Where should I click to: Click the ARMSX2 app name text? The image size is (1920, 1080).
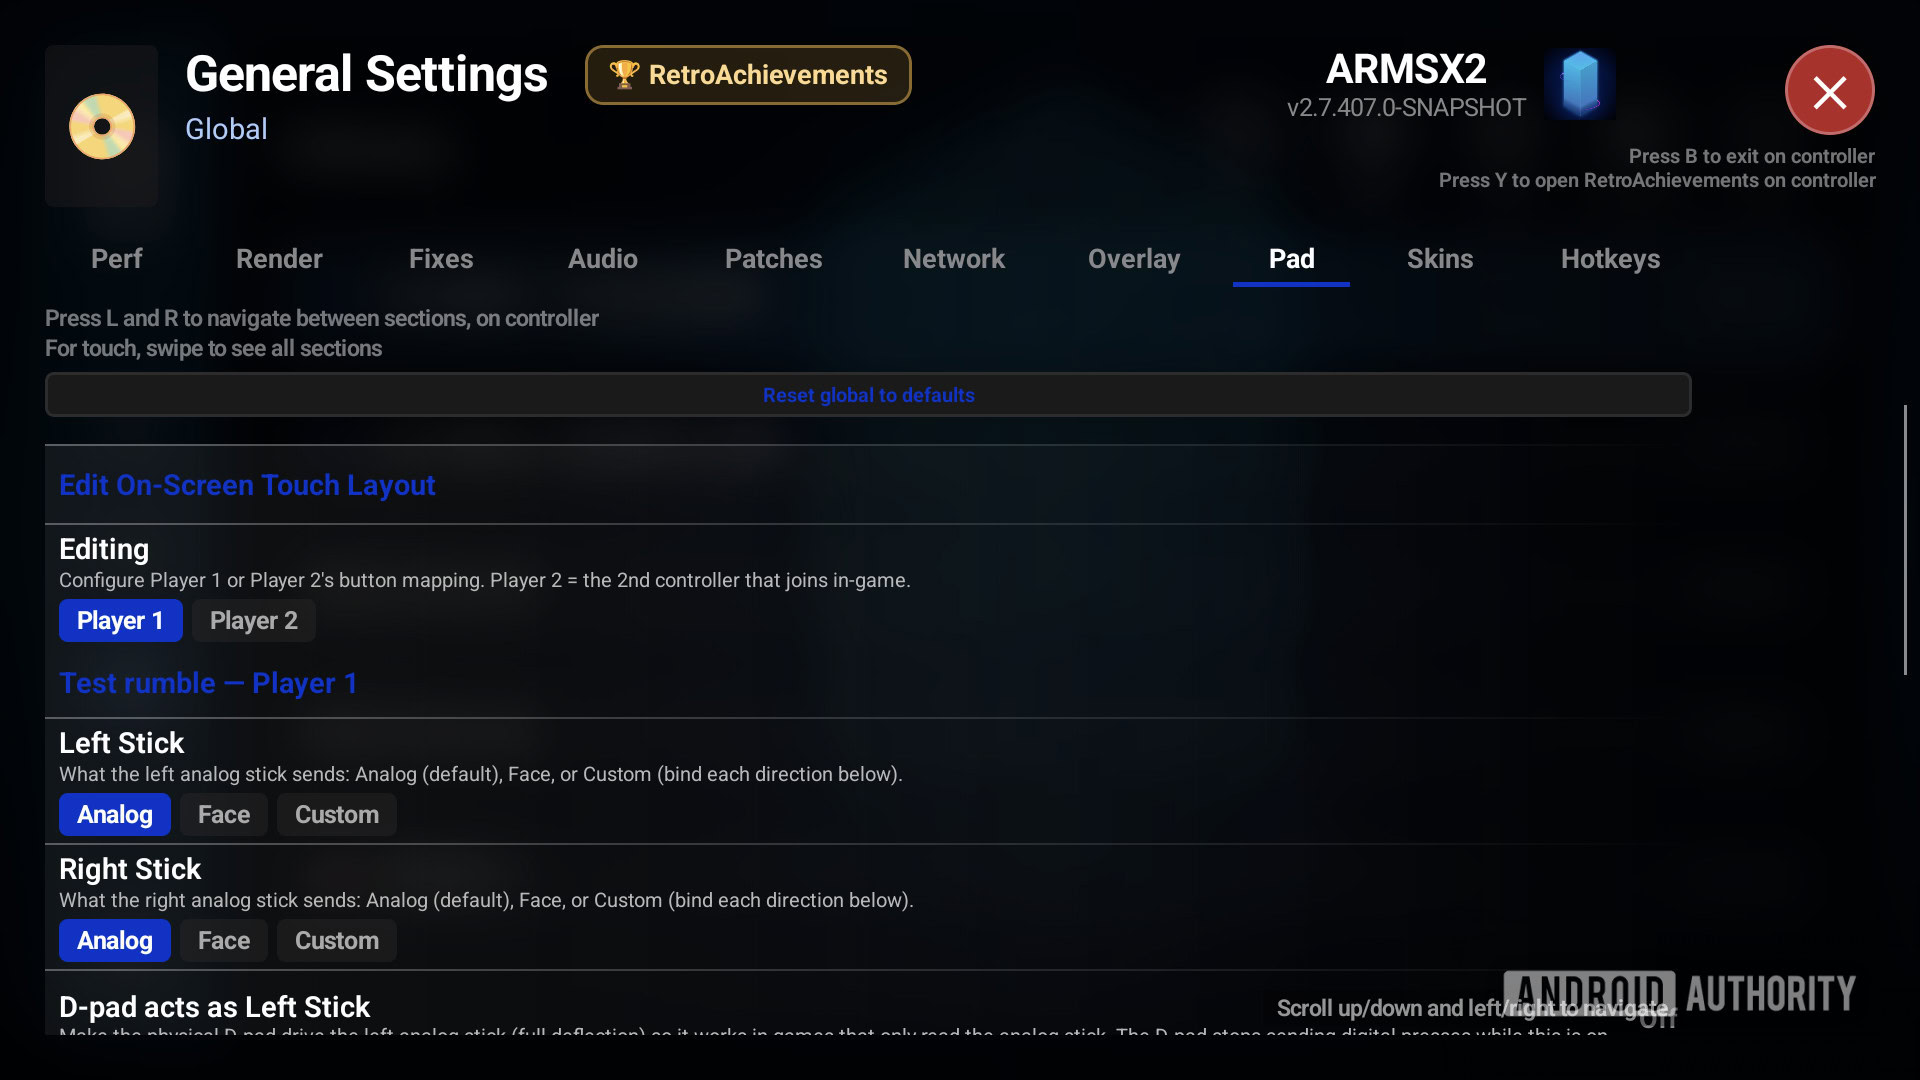click(1406, 69)
